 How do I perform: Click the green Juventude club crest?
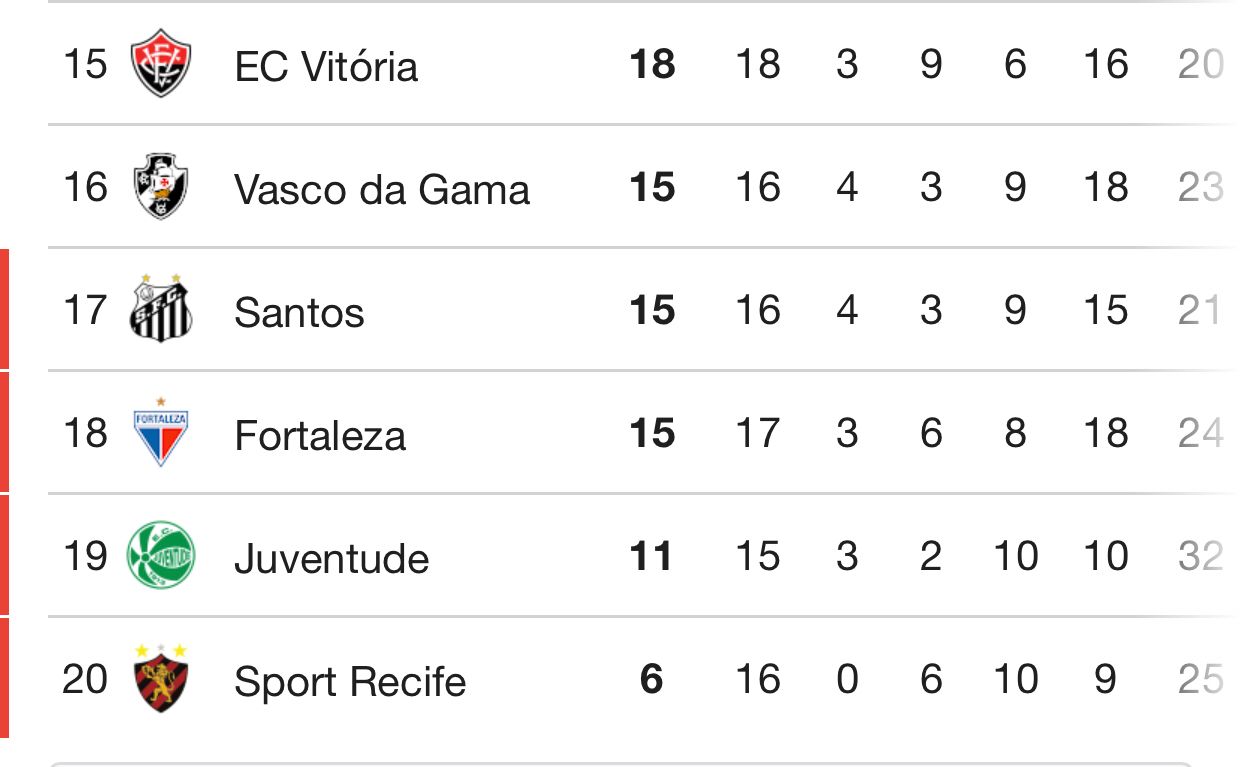161,556
